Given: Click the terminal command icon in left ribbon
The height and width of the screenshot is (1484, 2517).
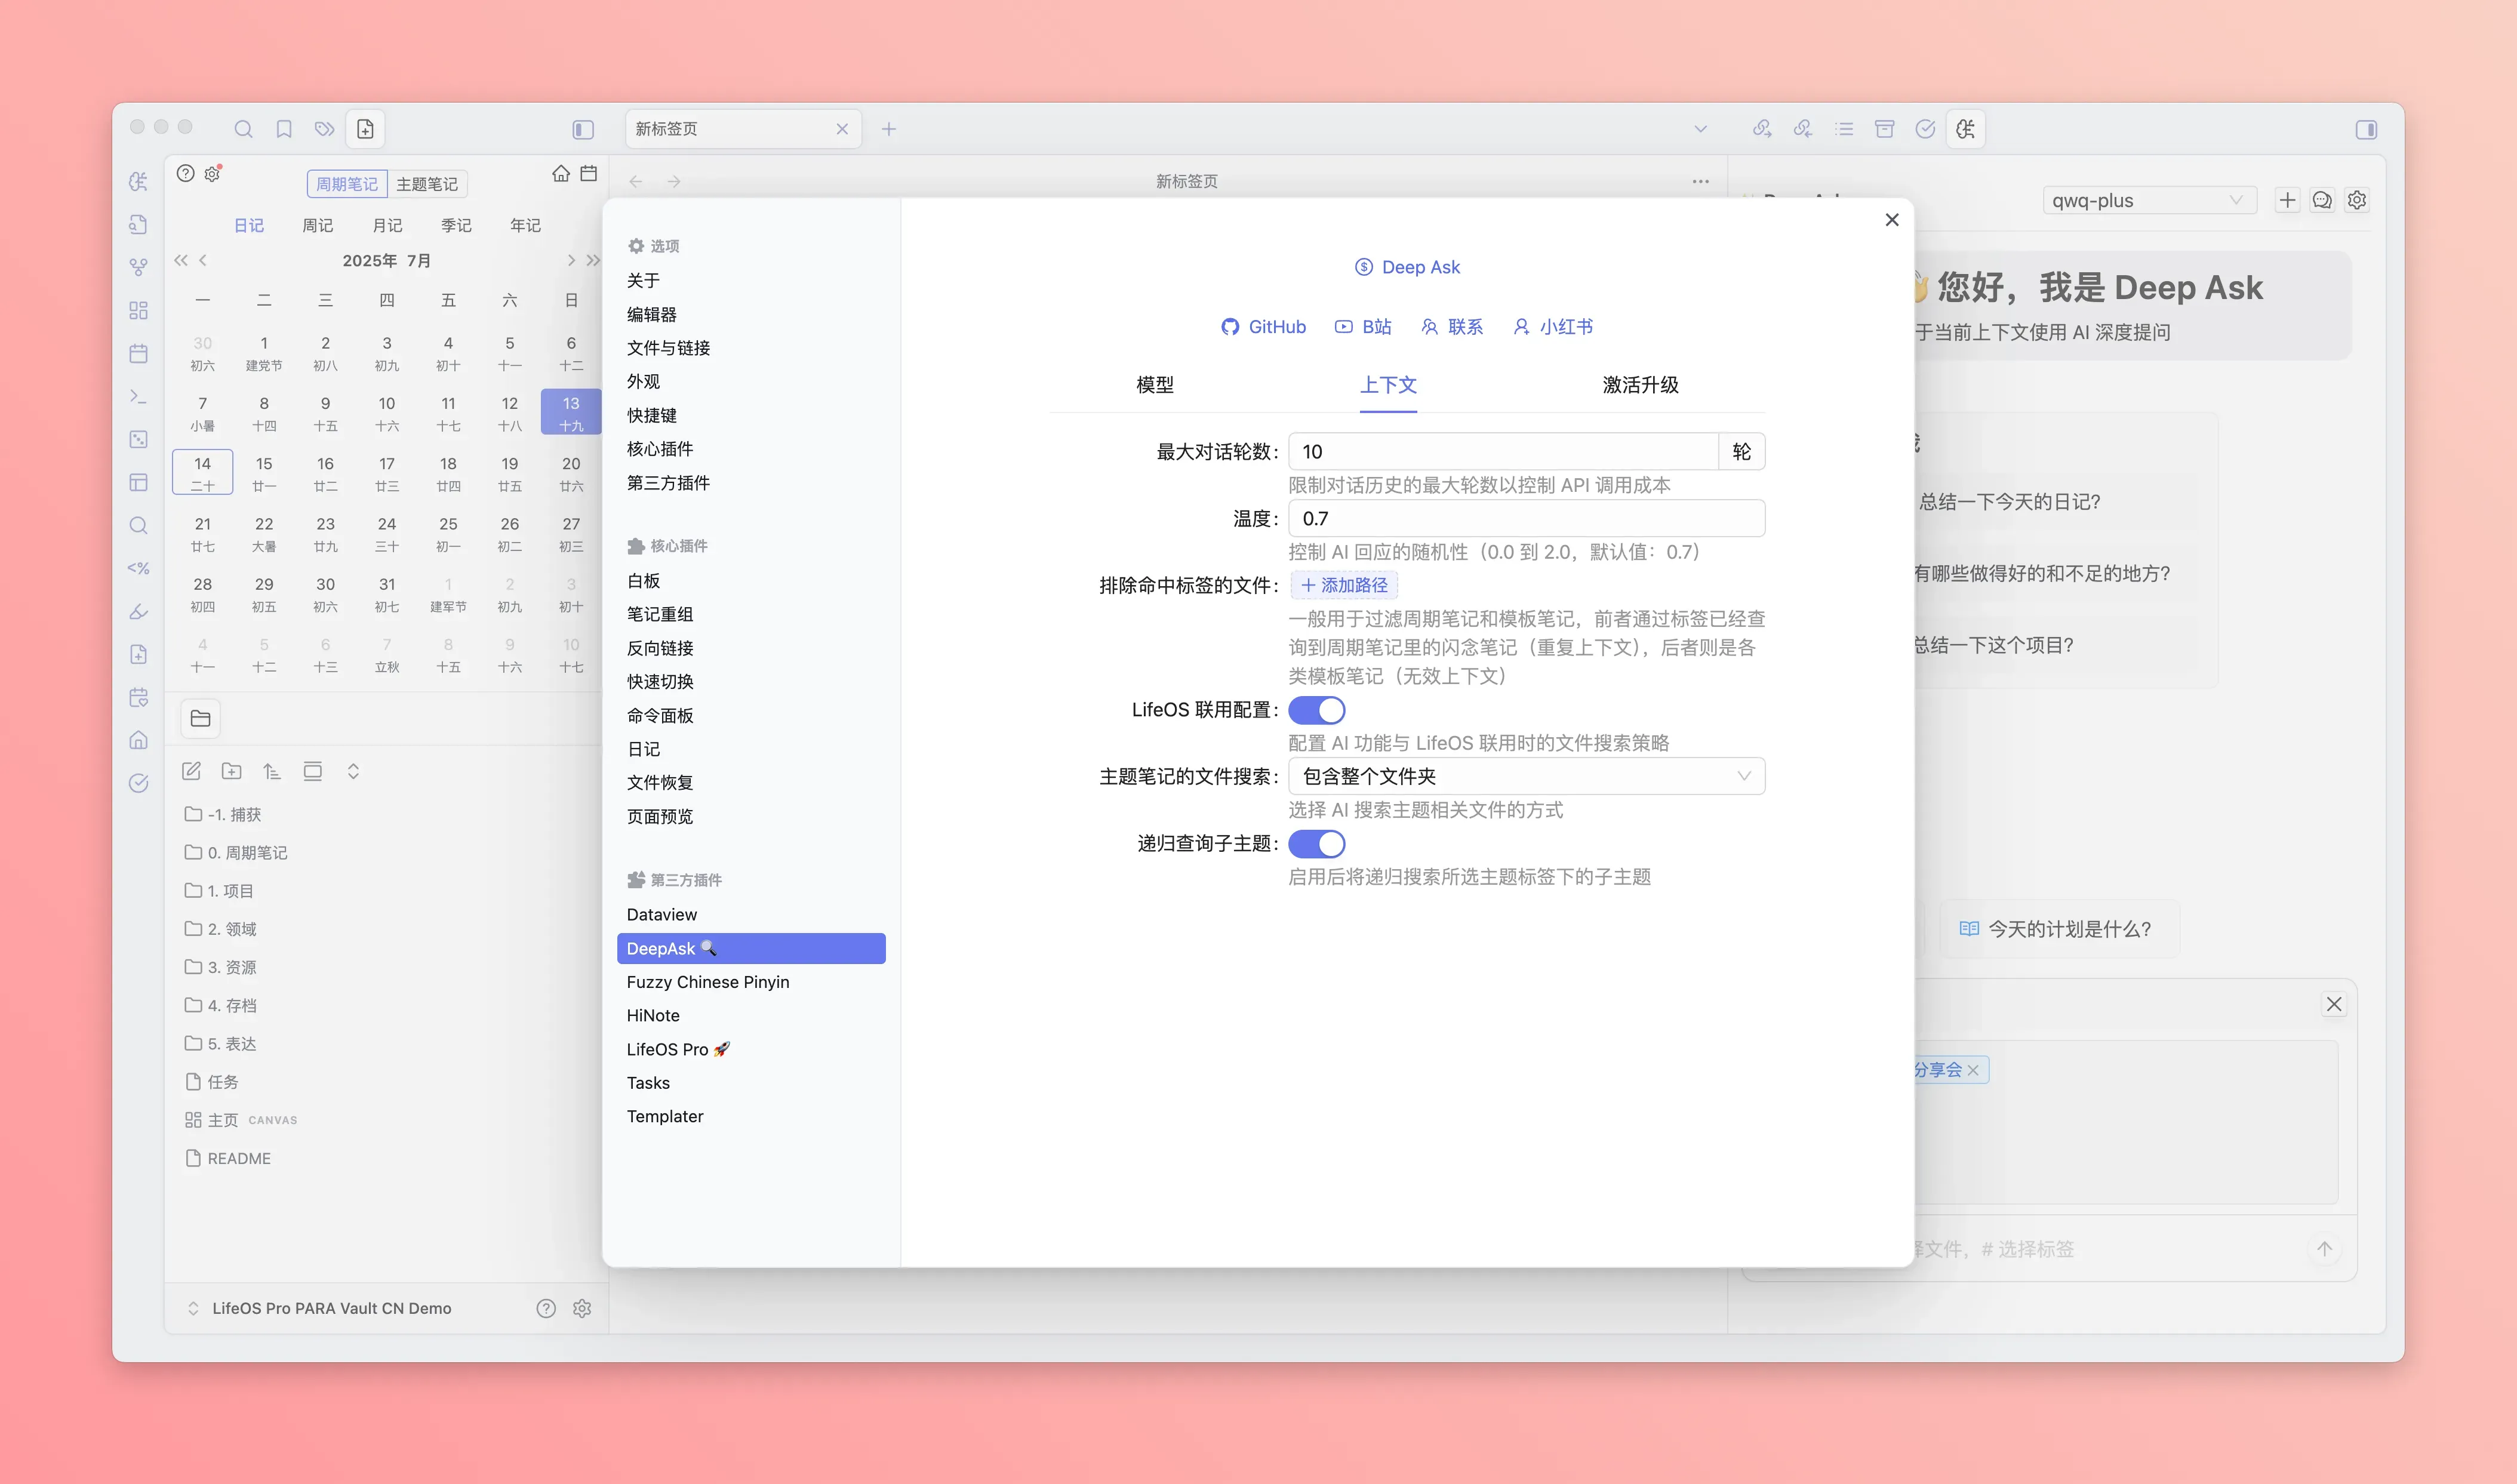Looking at the screenshot, I should click(139, 397).
